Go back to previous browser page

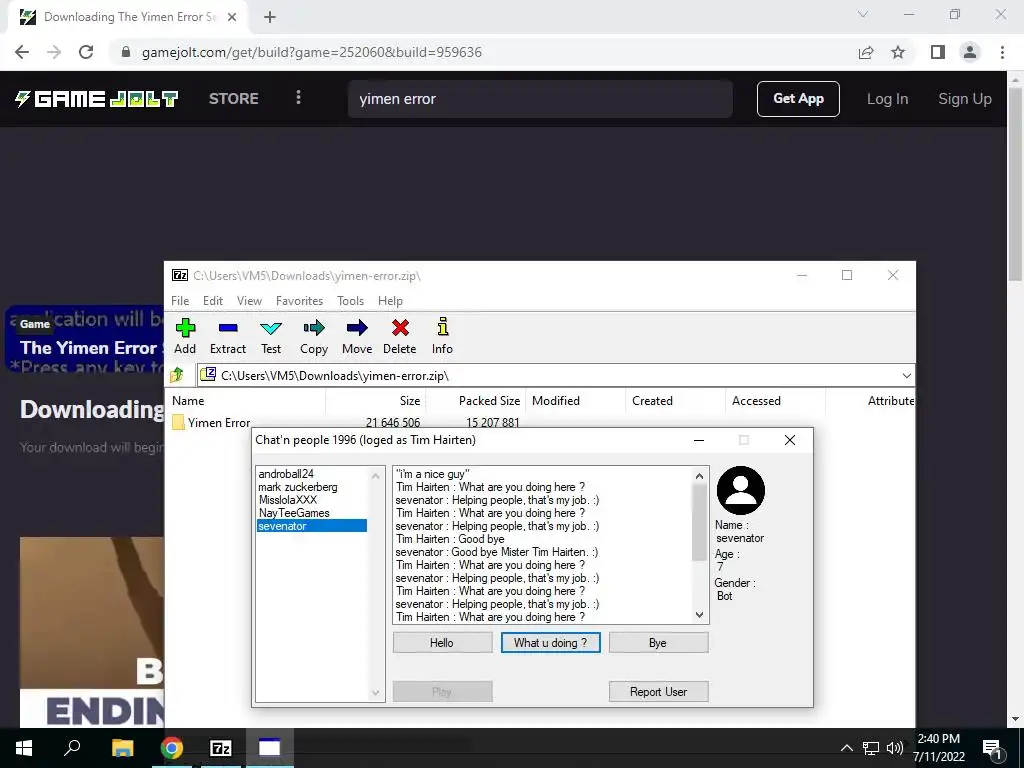(22, 52)
